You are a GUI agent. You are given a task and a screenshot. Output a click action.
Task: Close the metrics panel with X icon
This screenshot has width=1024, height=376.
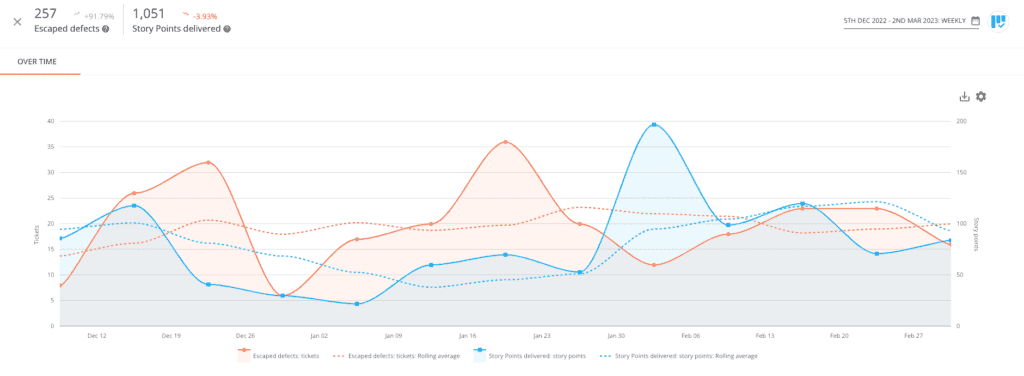(x=18, y=21)
